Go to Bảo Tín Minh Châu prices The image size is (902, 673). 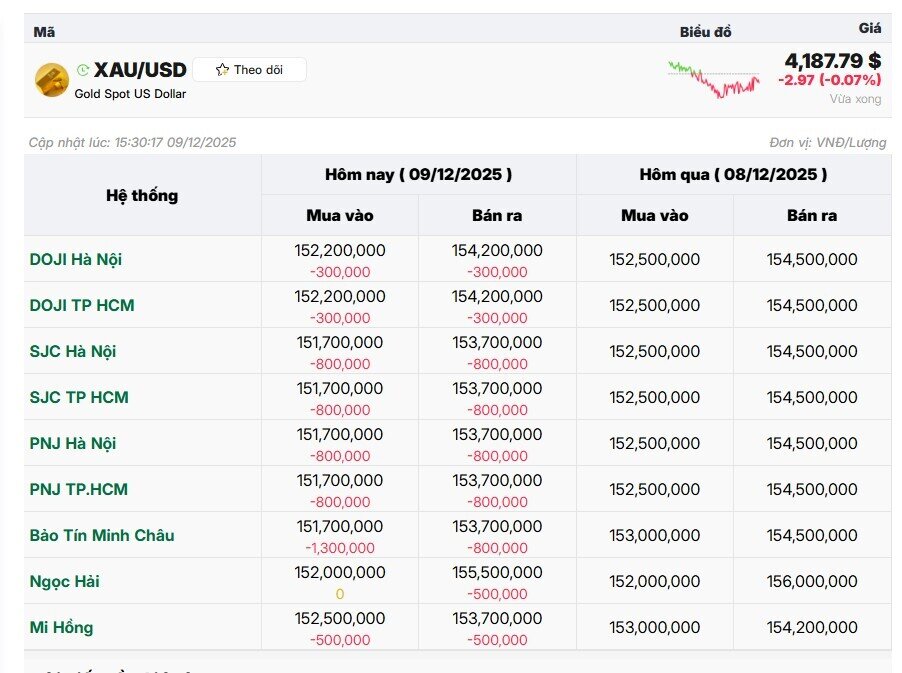coord(102,535)
